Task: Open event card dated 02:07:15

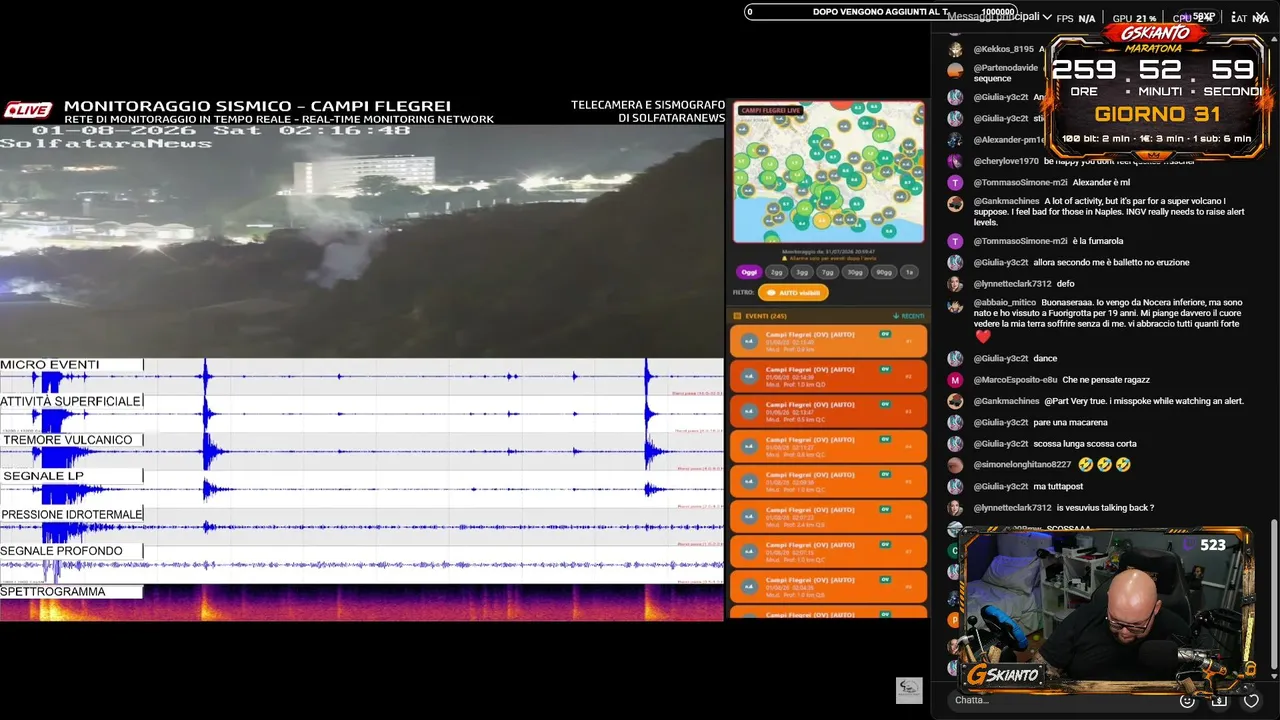Action: tap(828, 551)
